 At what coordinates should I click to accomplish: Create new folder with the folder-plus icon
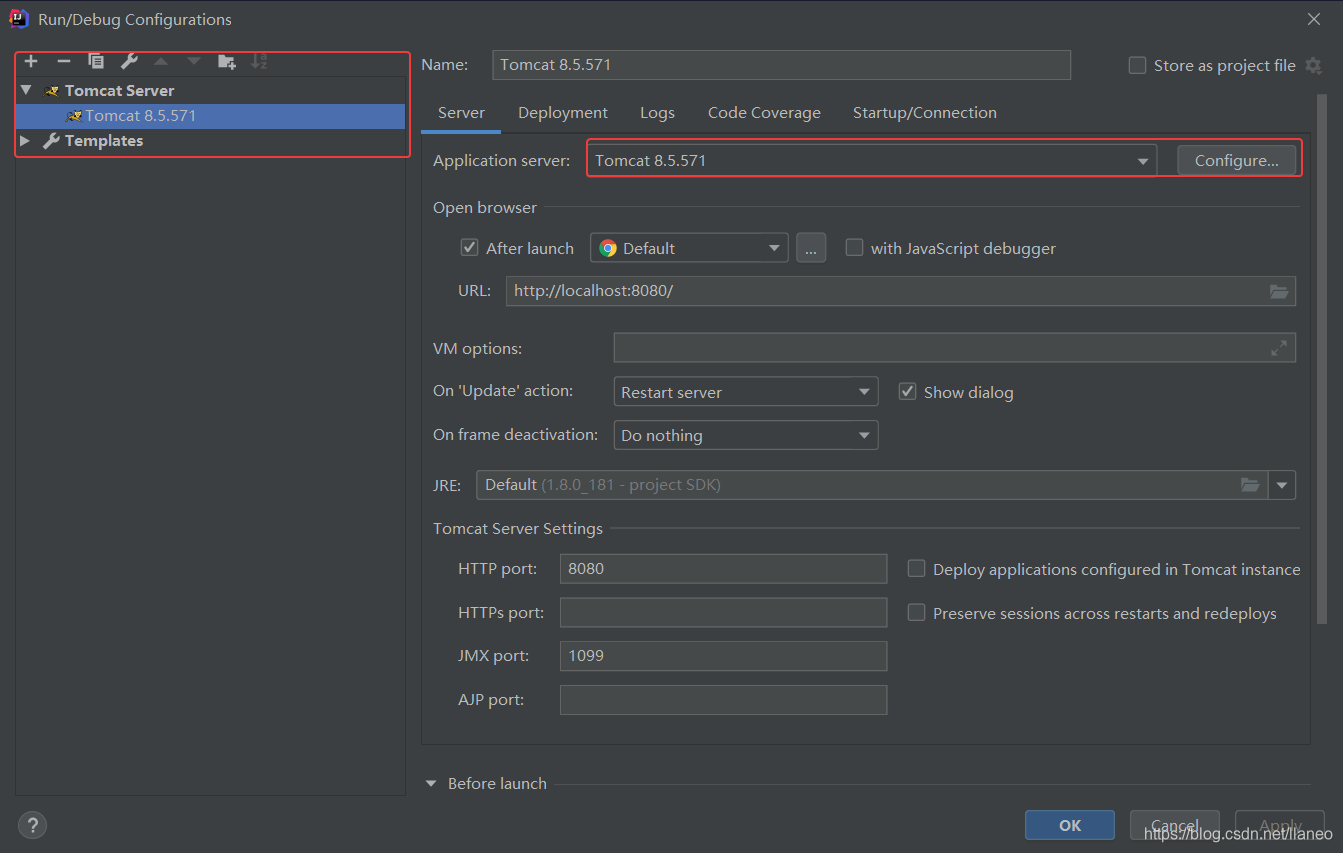tap(227, 61)
